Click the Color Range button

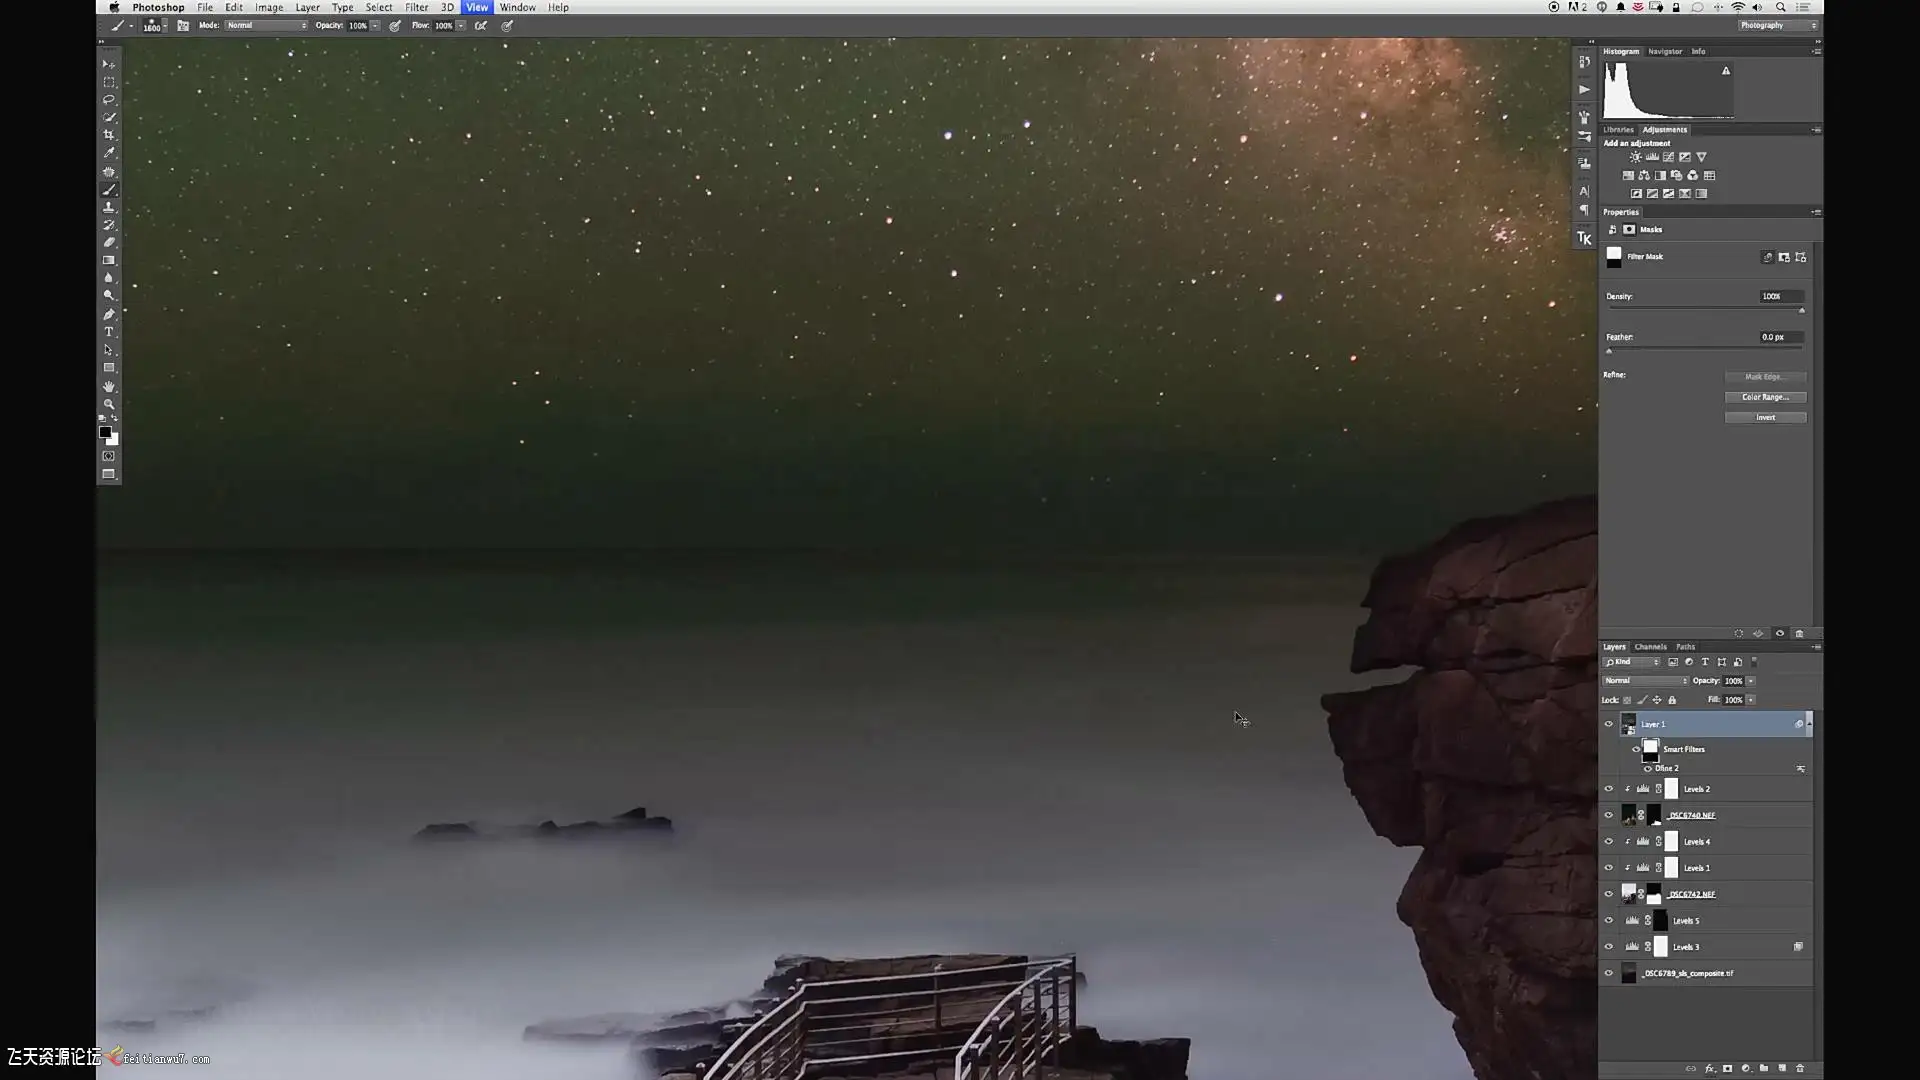point(1765,397)
